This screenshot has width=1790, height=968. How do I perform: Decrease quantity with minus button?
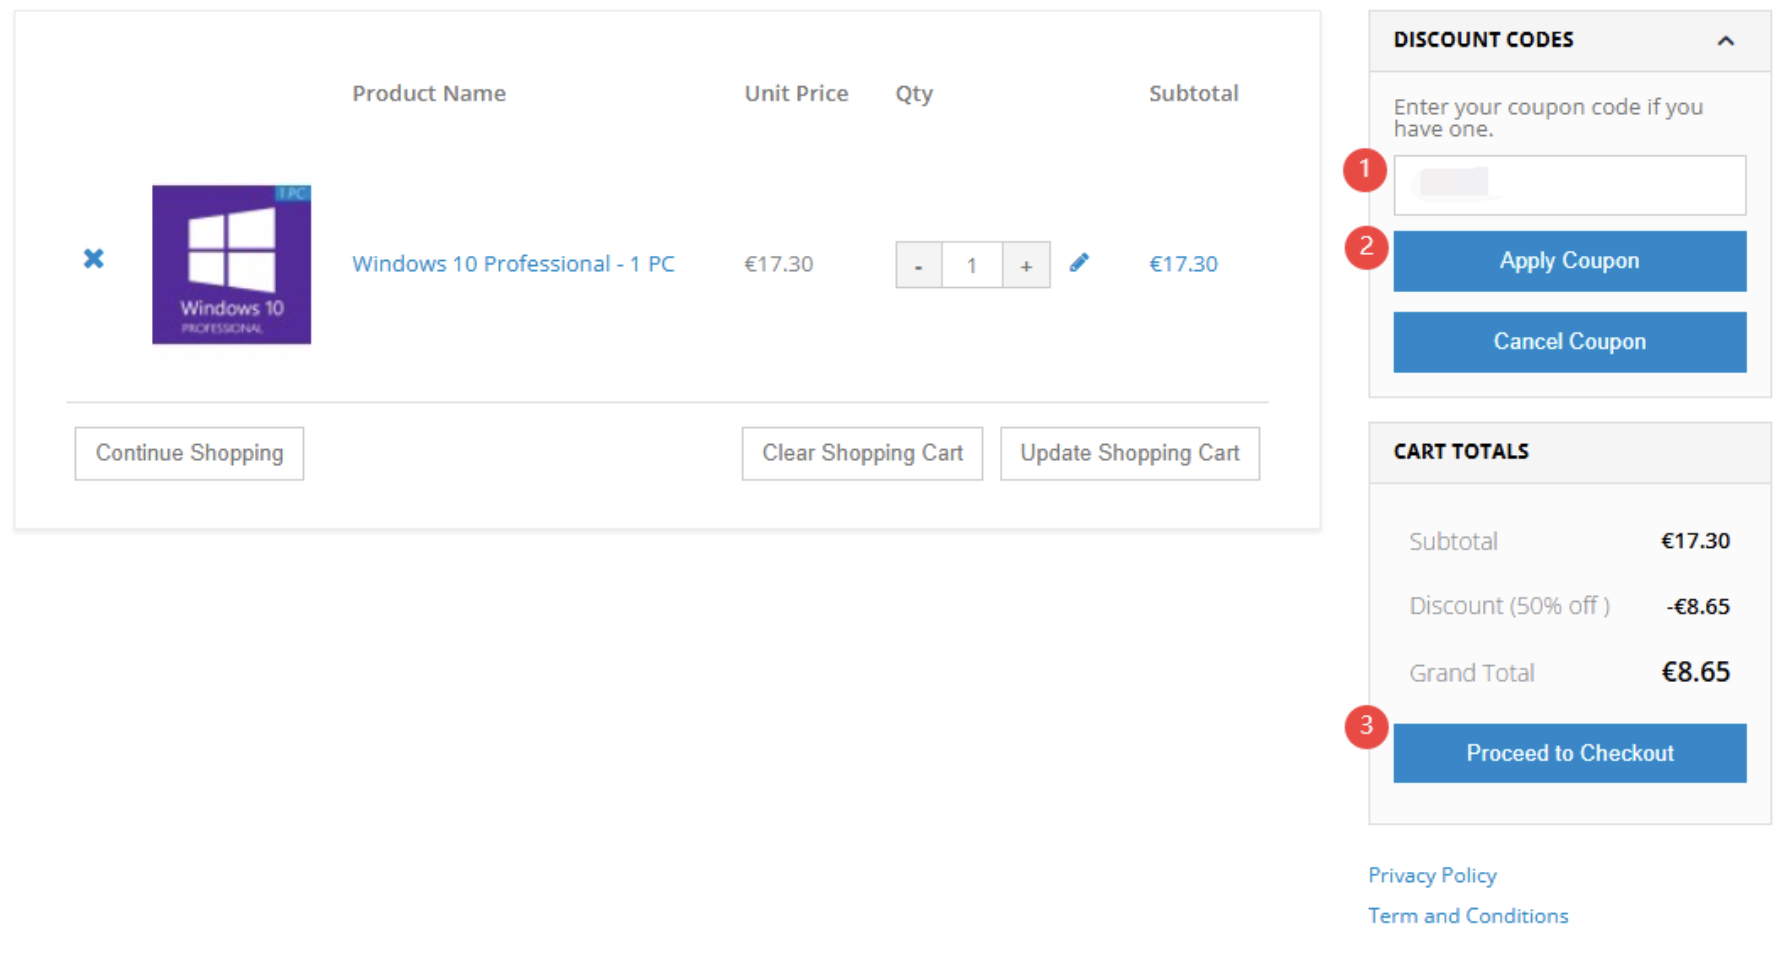click(918, 266)
